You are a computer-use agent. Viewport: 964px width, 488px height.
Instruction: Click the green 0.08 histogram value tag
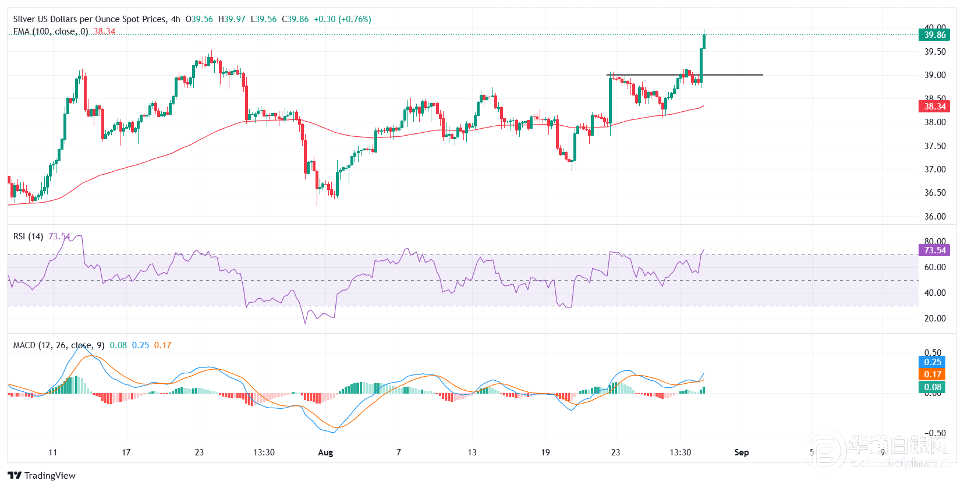pyautogui.click(x=933, y=386)
